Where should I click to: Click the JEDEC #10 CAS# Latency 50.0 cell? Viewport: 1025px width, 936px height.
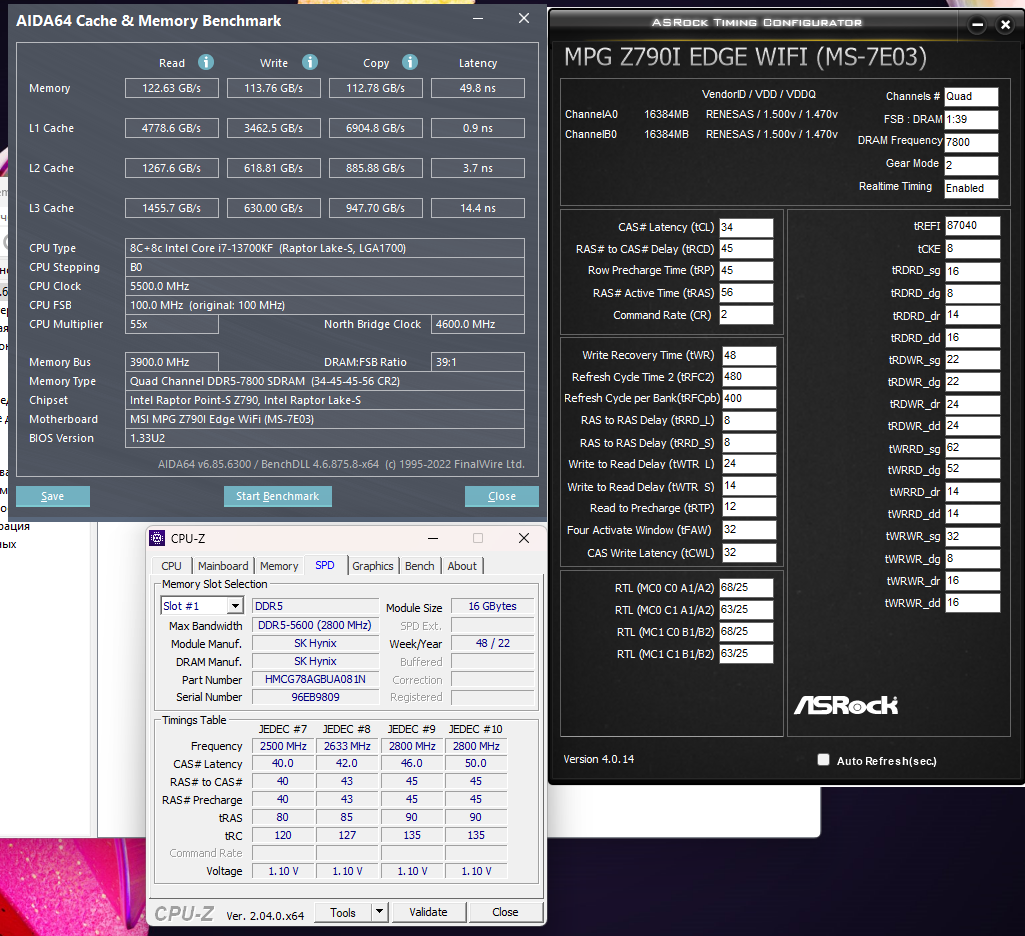coord(476,763)
